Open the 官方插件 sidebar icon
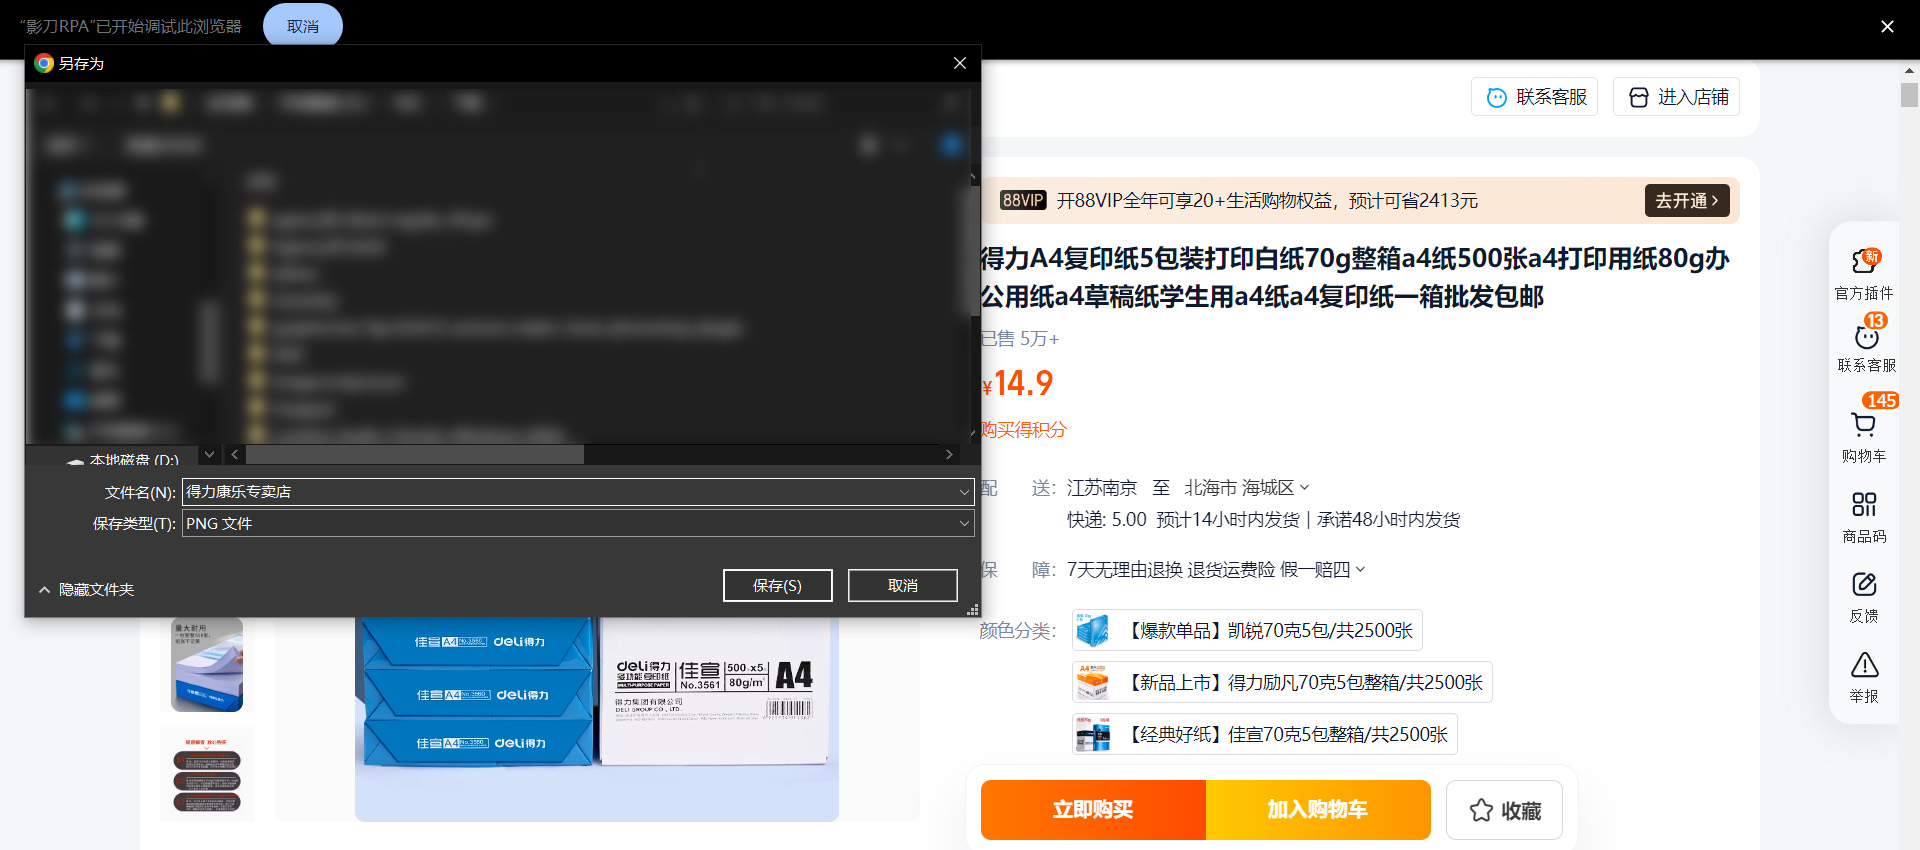The image size is (1920, 850). point(1864,274)
